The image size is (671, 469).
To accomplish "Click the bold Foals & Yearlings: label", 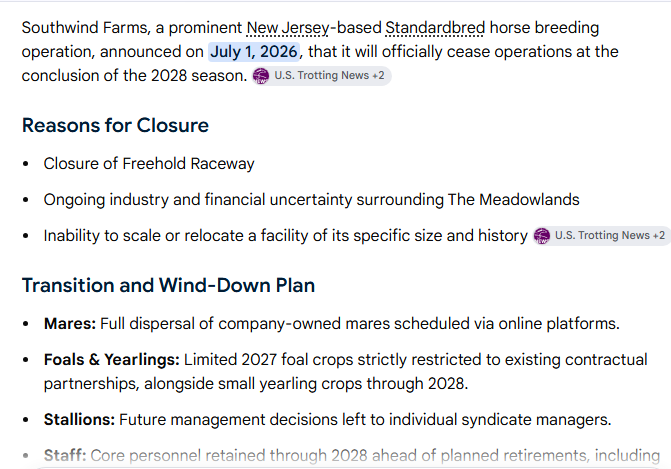I will (112, 360).
